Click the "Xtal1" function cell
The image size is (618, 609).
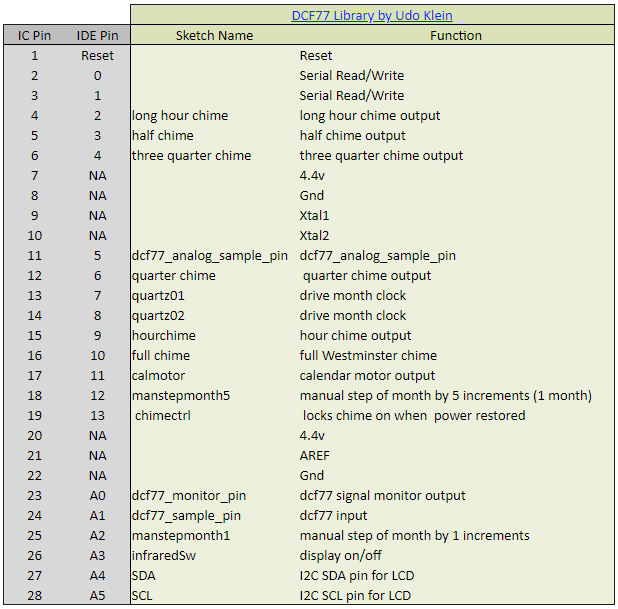point(314,215)
